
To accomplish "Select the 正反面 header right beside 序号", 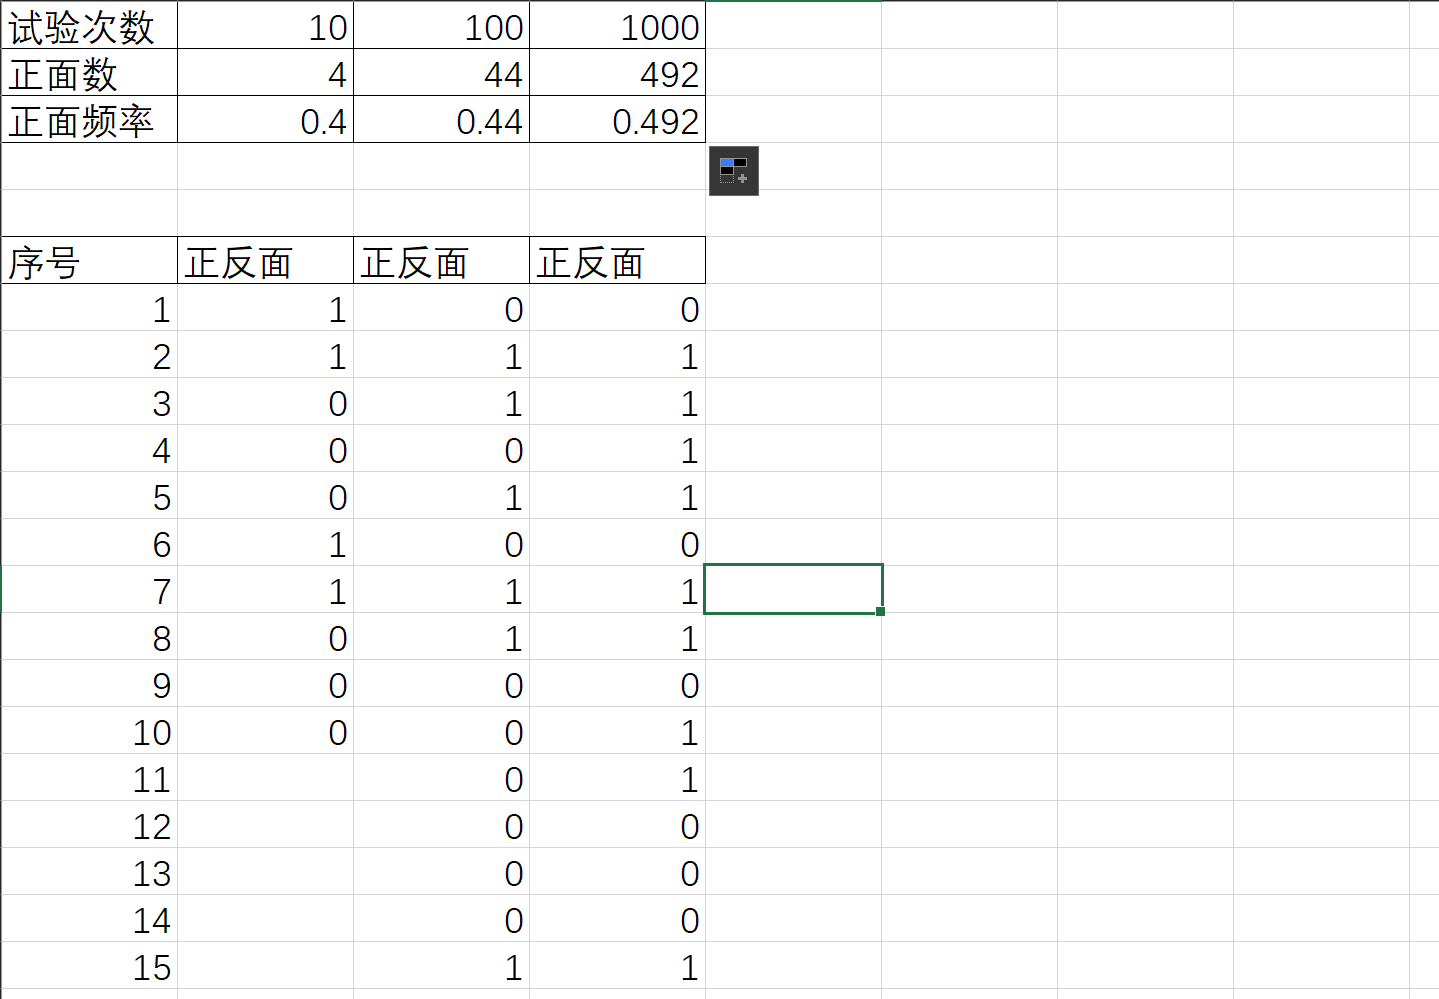I will point(266,260).
